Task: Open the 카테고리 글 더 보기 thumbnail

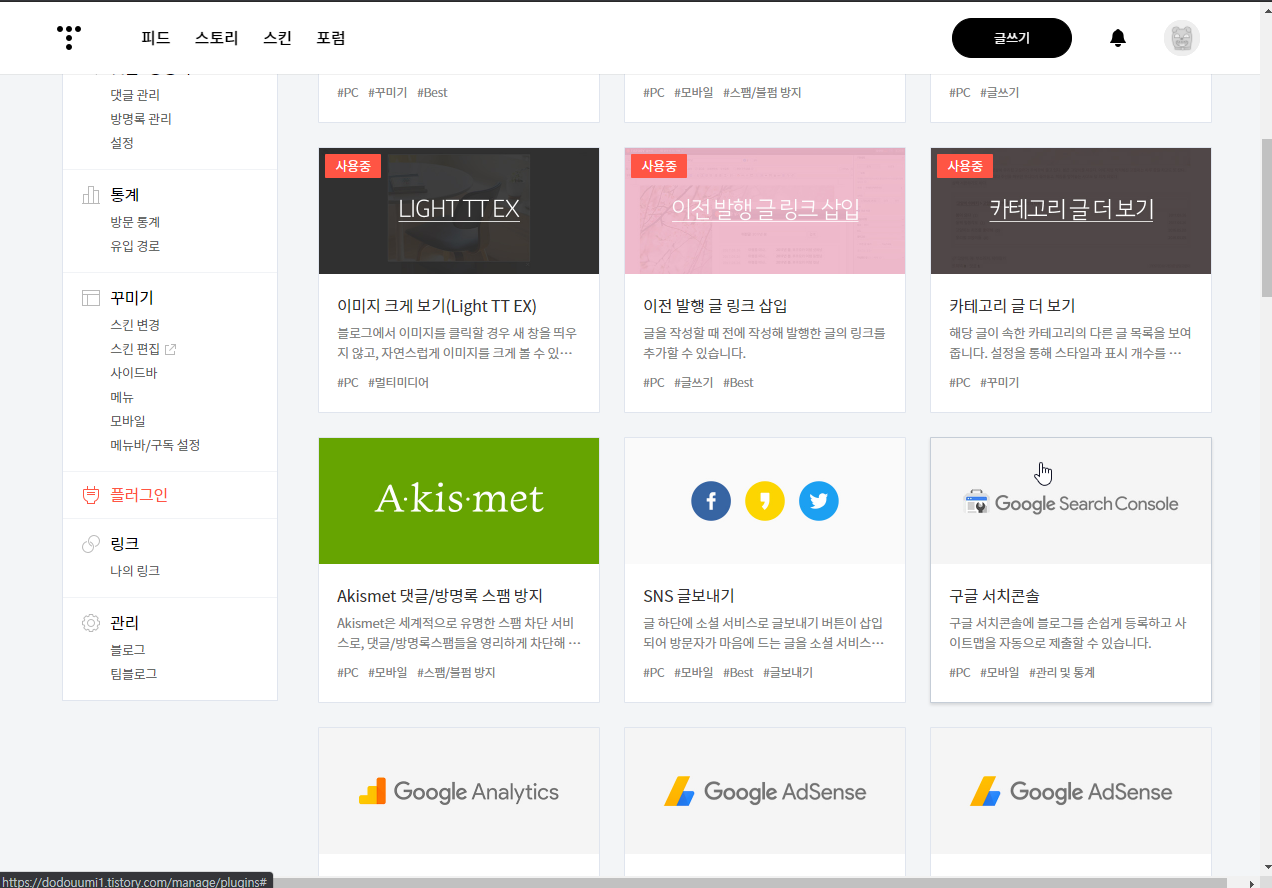Action: (1071, 211)
